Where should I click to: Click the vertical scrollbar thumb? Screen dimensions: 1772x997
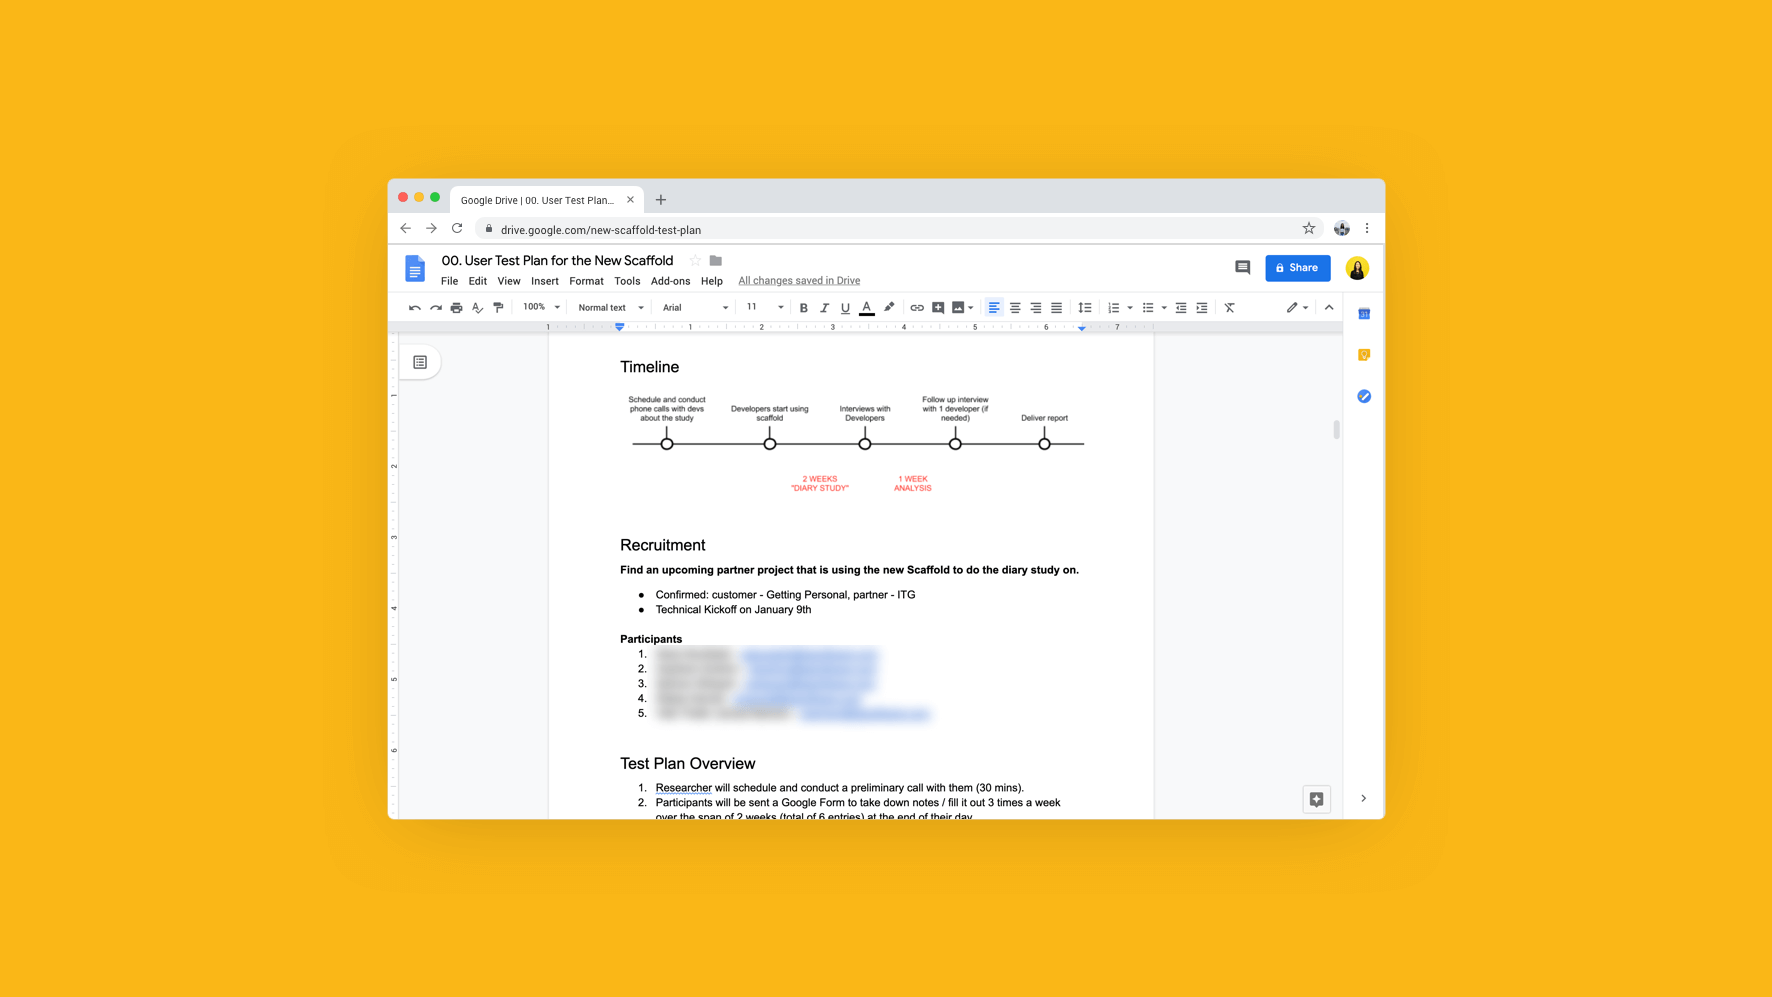click(1336, 430)
